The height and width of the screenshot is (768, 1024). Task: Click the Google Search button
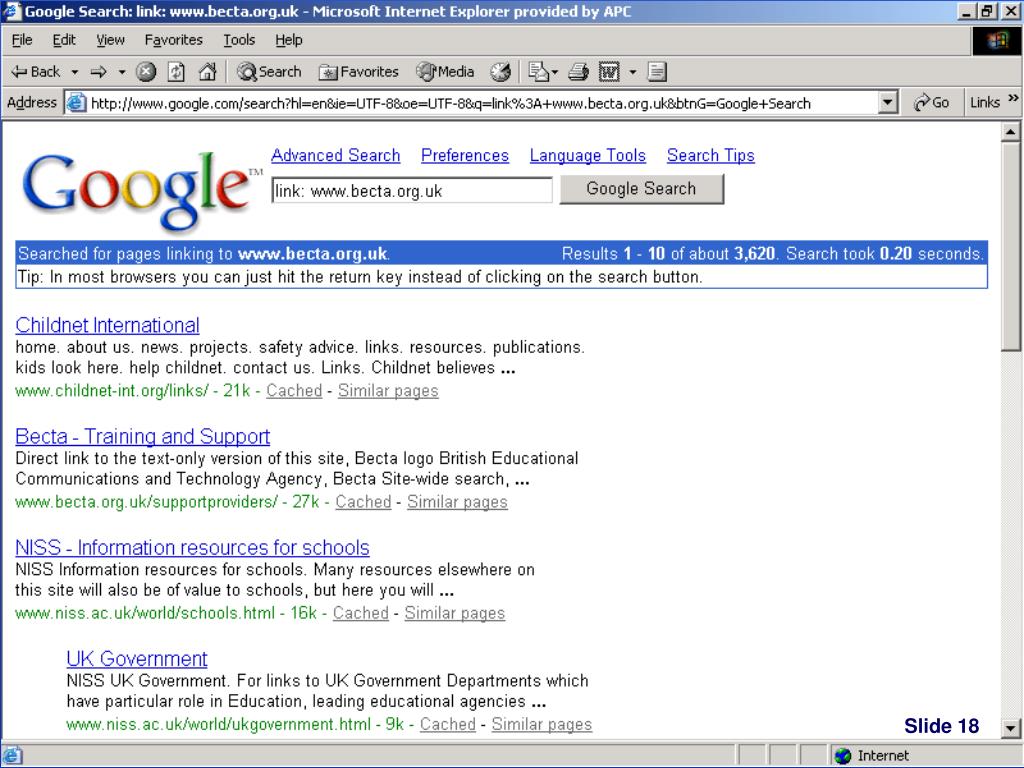(641, 189)
